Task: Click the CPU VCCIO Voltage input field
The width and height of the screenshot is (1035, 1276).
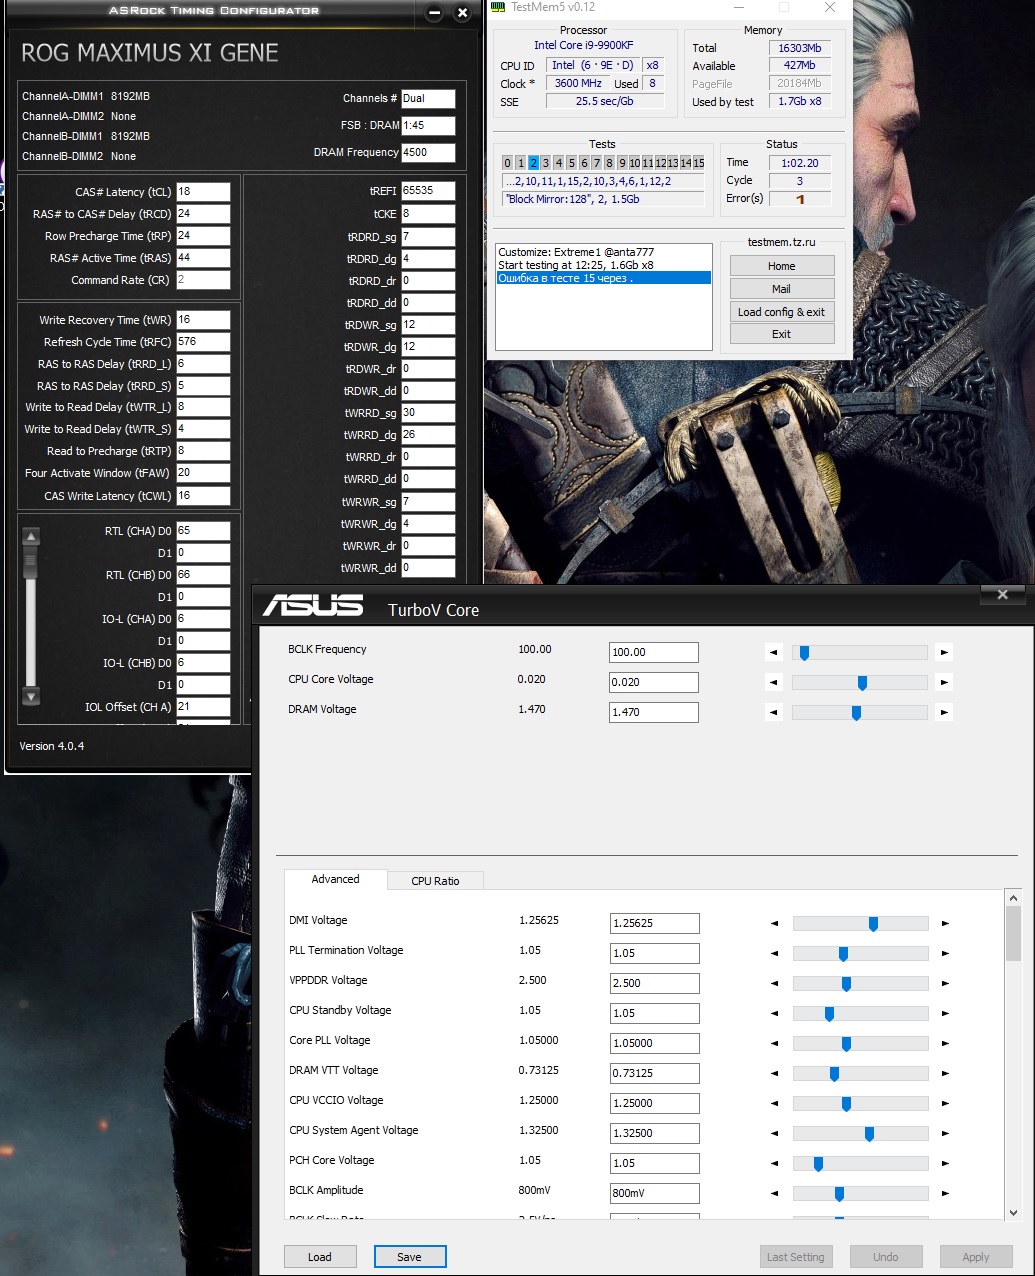Action: (655, 1103)
